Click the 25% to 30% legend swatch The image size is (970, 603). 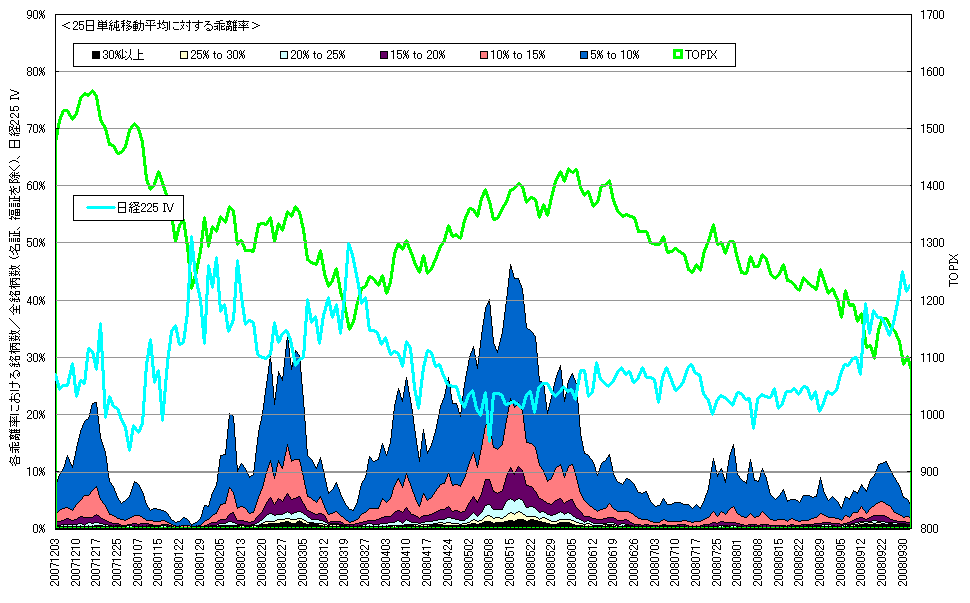[x=184, y=55]
